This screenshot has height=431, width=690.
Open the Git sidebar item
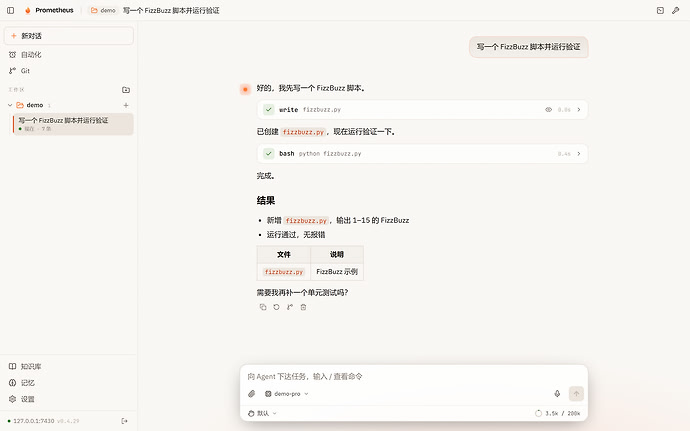(x=69, y=70)
